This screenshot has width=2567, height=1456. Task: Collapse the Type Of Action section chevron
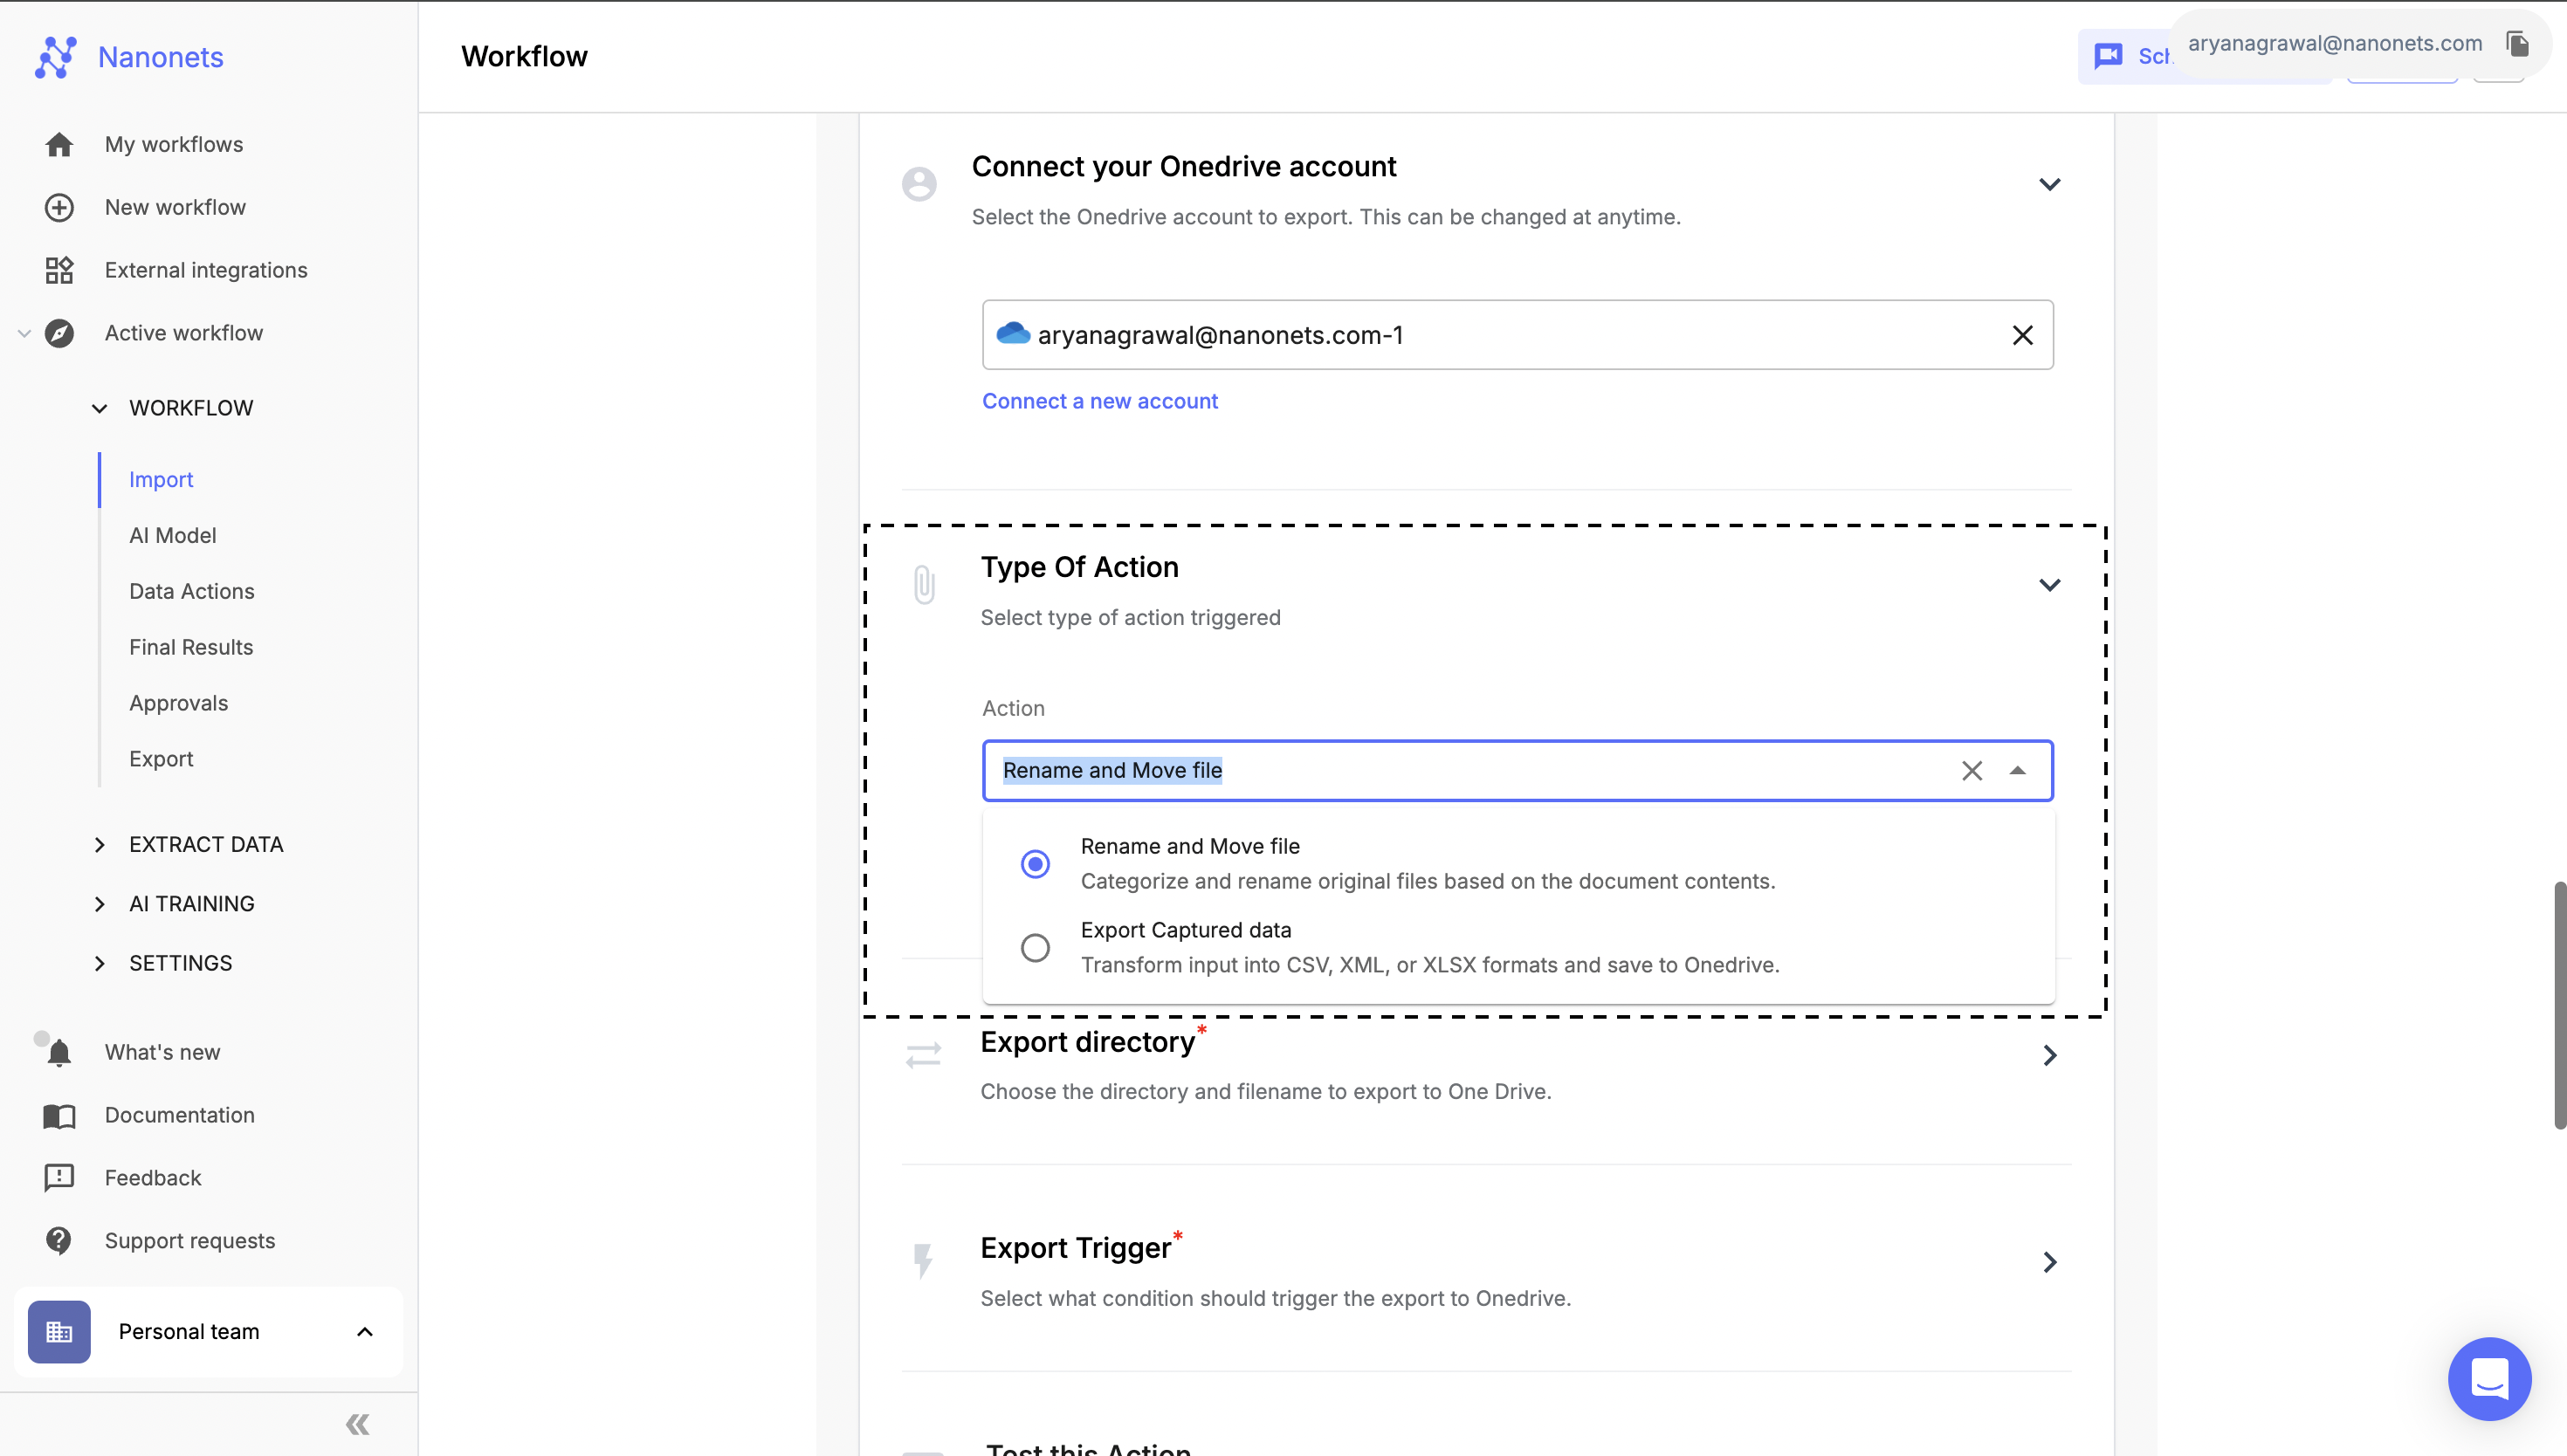click(2049, 585)
